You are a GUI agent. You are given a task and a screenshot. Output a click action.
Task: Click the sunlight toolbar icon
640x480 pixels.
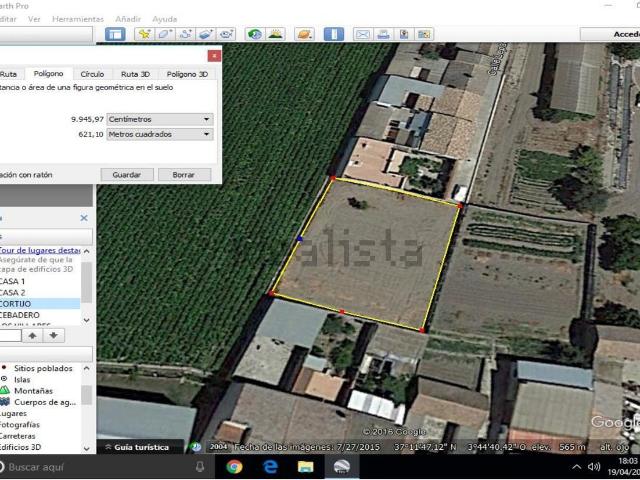(x=276, y=34)
